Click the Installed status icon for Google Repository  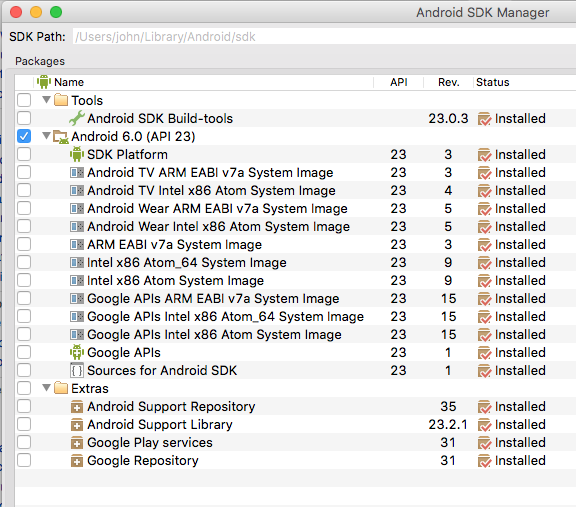coord(485,461)
